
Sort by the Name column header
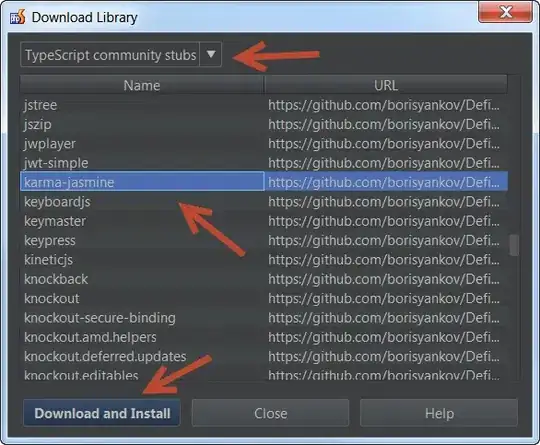142,85
